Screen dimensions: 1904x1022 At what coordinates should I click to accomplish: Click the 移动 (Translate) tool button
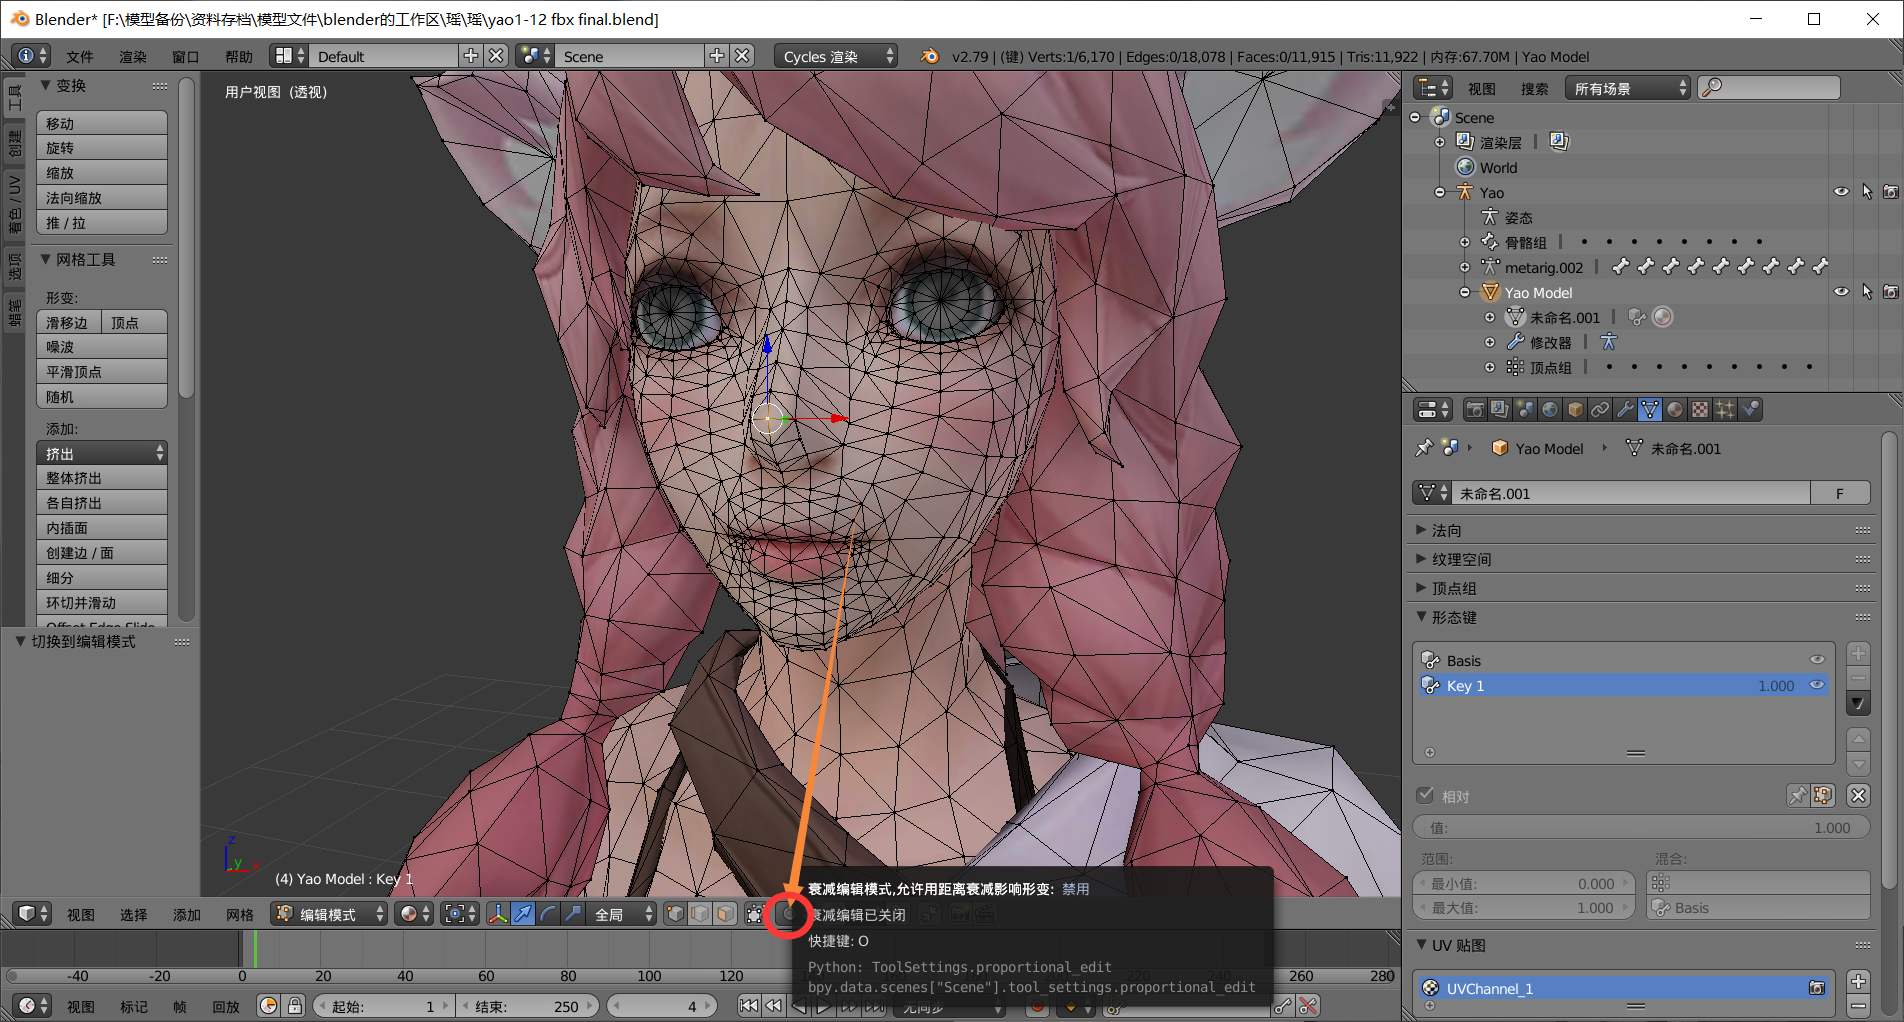click(x=102, y=124)
